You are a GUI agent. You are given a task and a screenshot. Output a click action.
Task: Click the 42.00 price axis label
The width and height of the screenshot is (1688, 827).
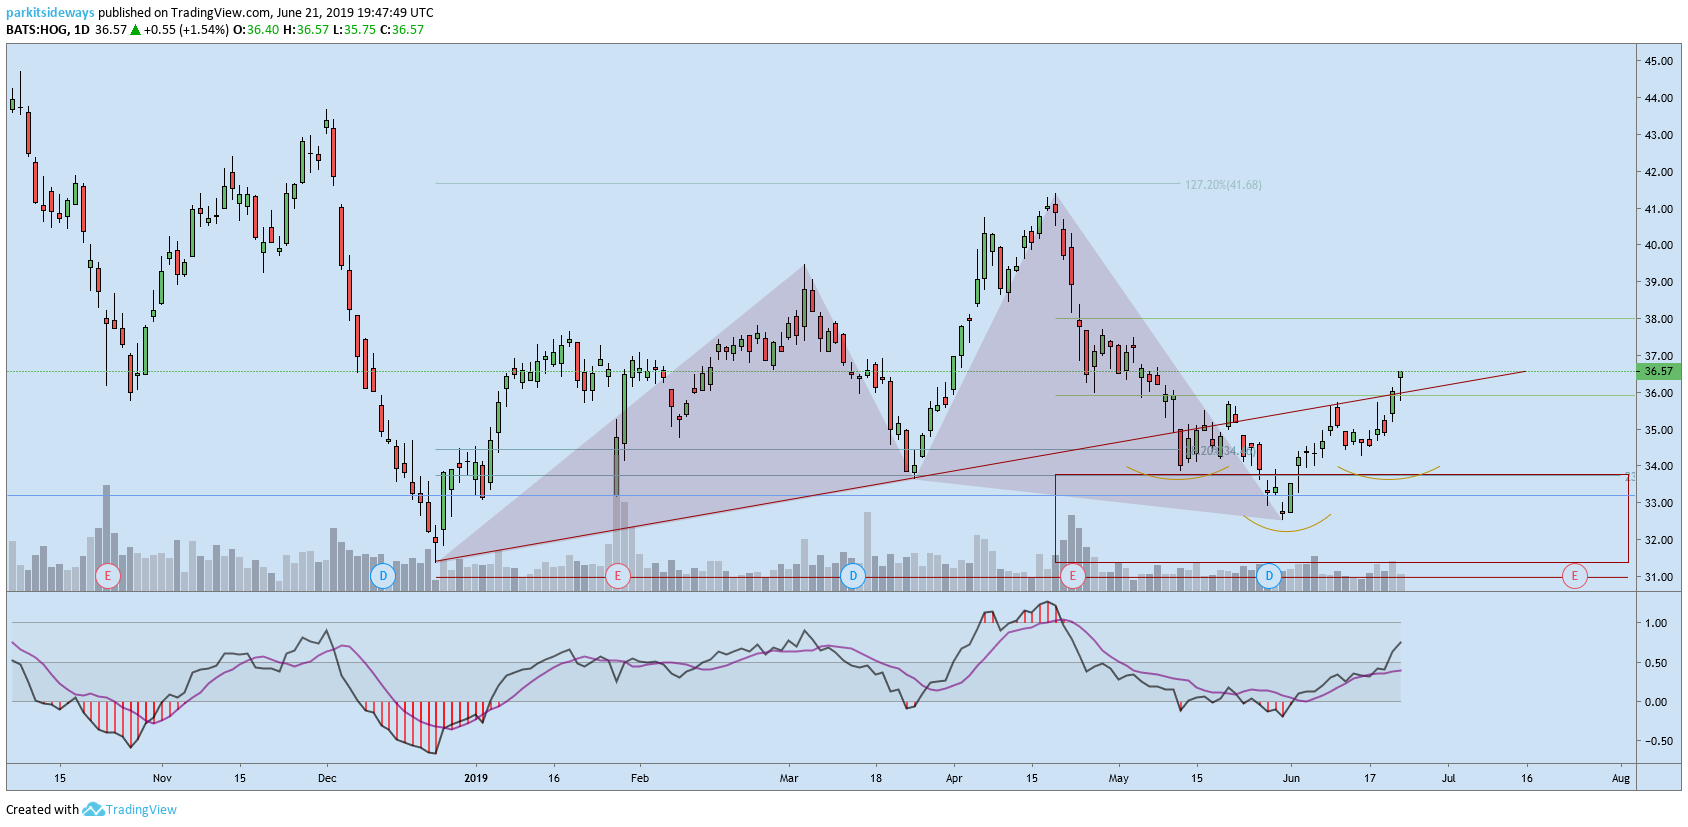pos(1658,172)
